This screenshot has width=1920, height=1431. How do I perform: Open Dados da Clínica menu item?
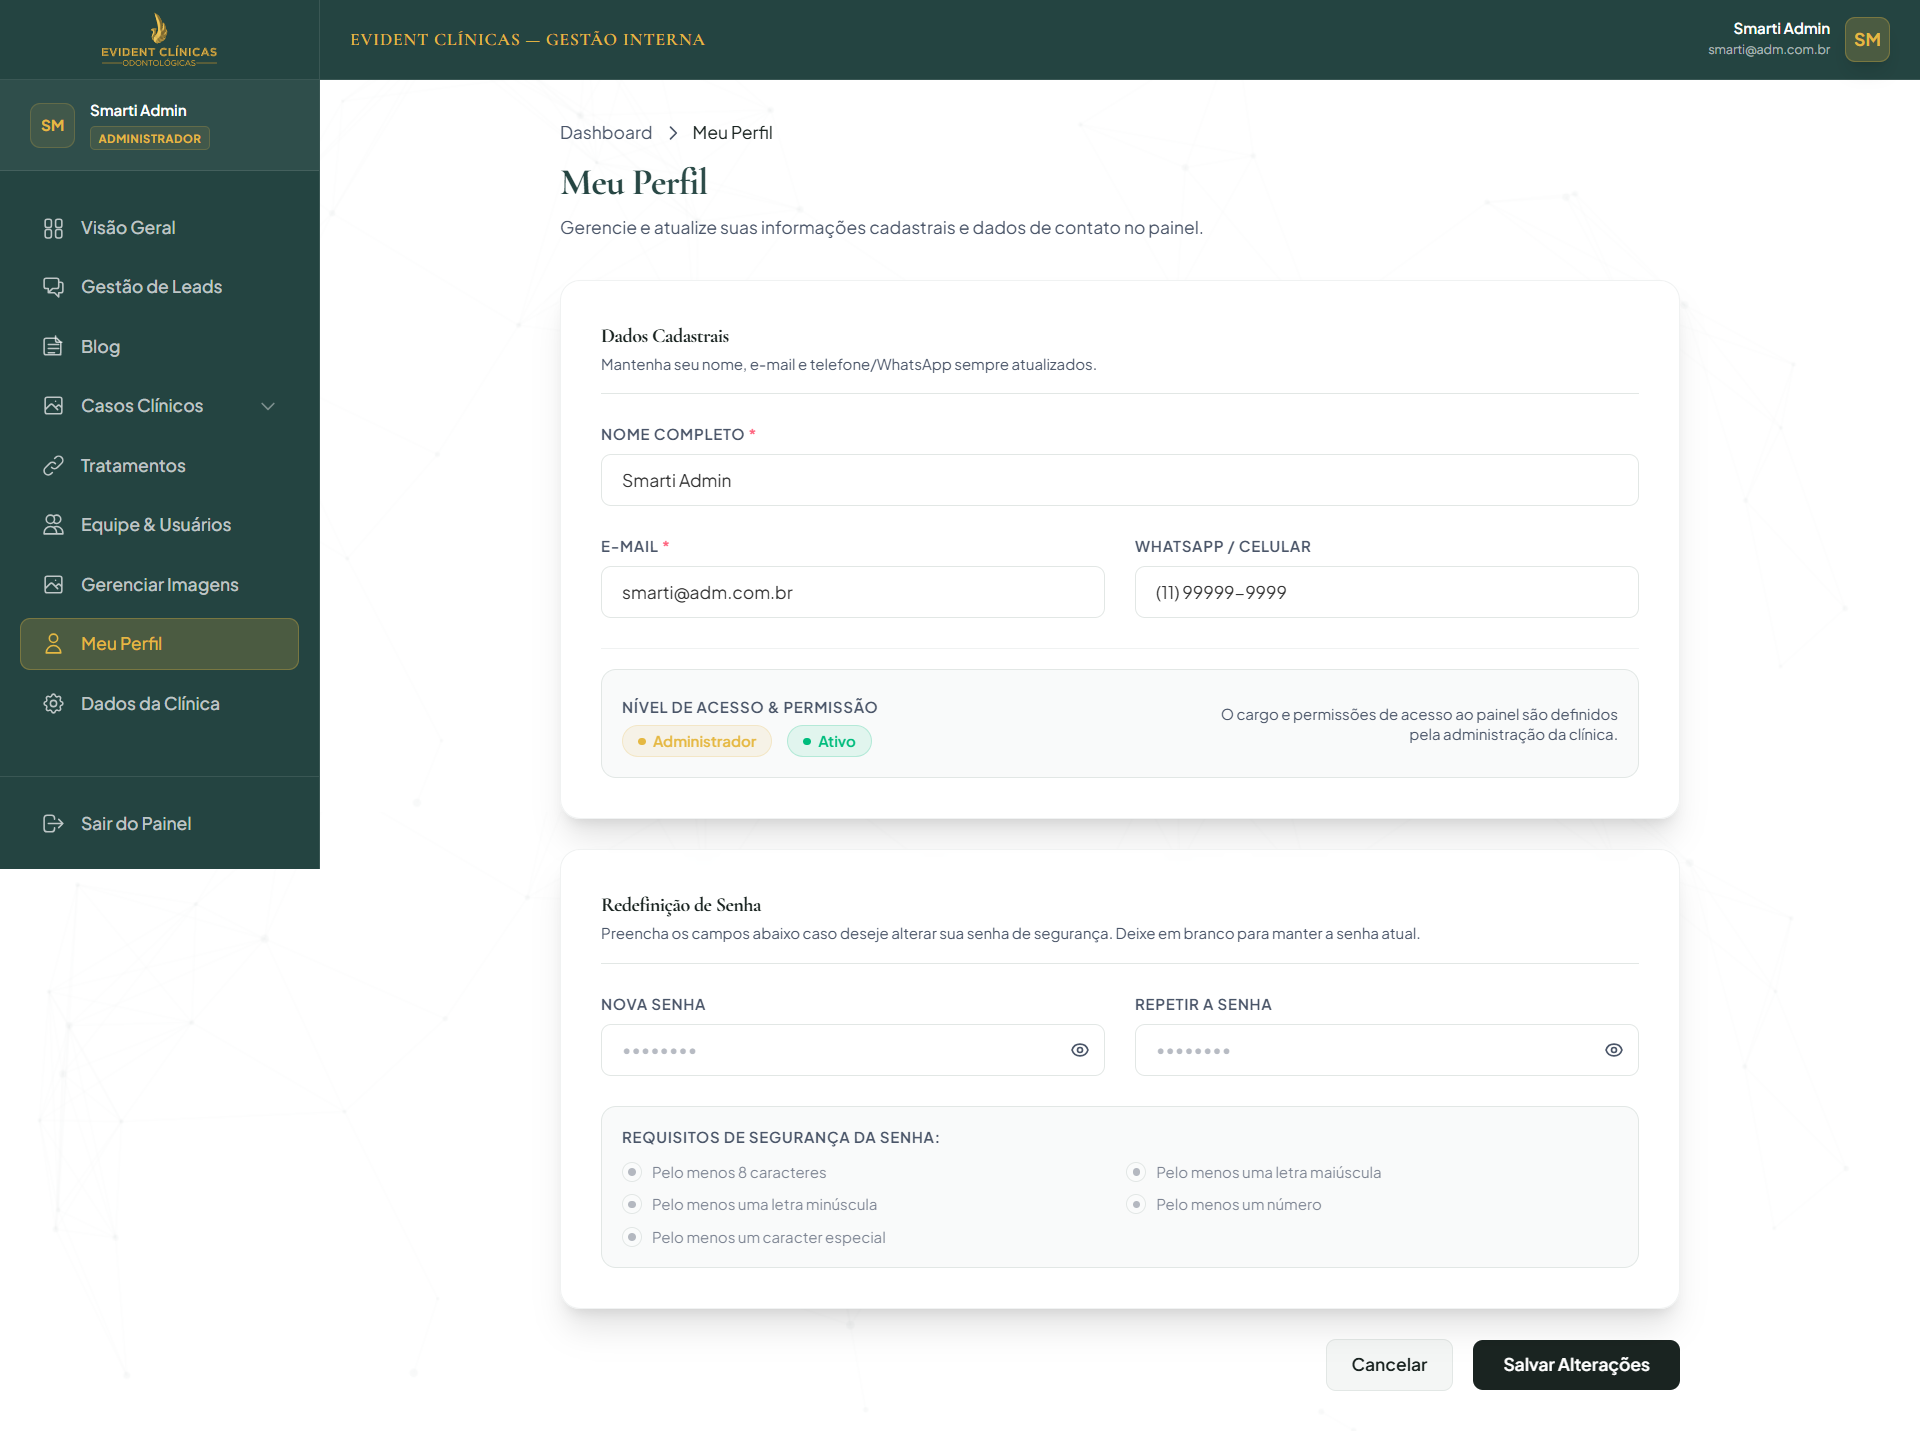(x=159, y=704)
